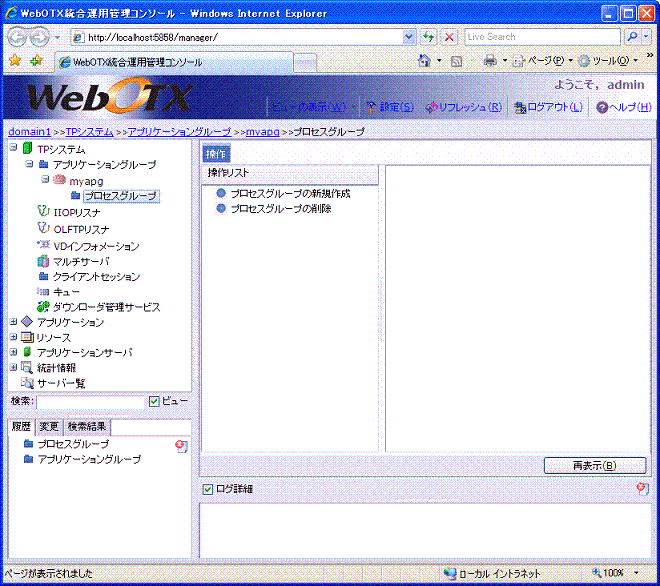
Task: Click the 検索 search input field
Action: [90, 402]
